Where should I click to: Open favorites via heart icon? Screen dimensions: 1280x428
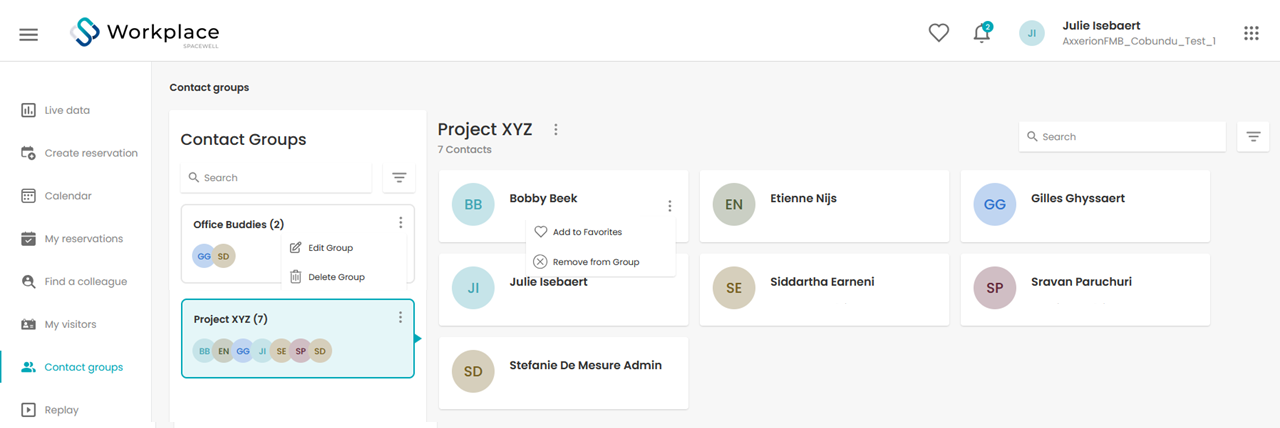[x=938, y=33]
